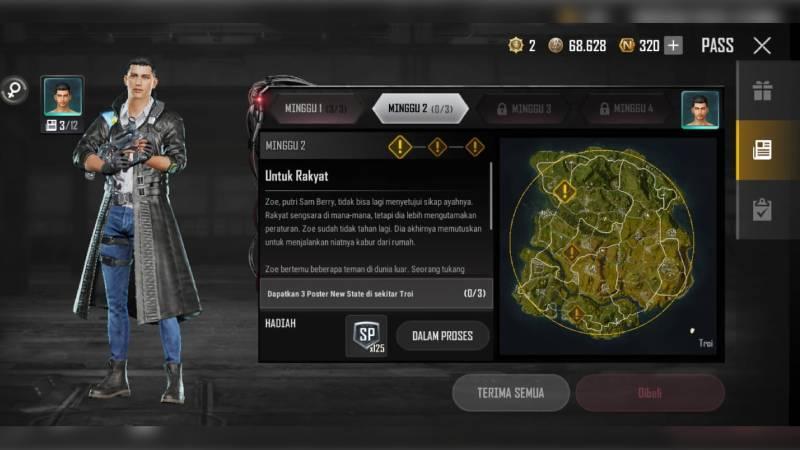Click the DALAM PROSES button
This screenshot has height=450, width=800.
tap(442, 336)
